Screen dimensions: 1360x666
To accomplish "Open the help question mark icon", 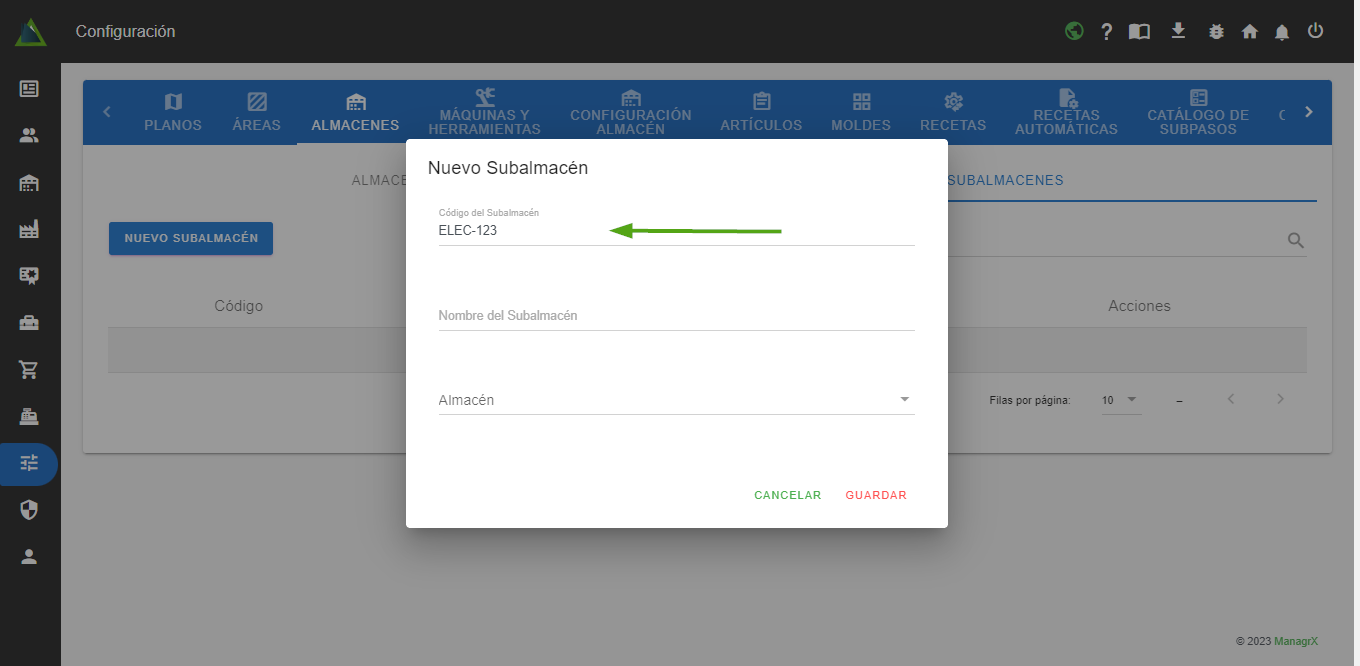I will (1106, 32).
